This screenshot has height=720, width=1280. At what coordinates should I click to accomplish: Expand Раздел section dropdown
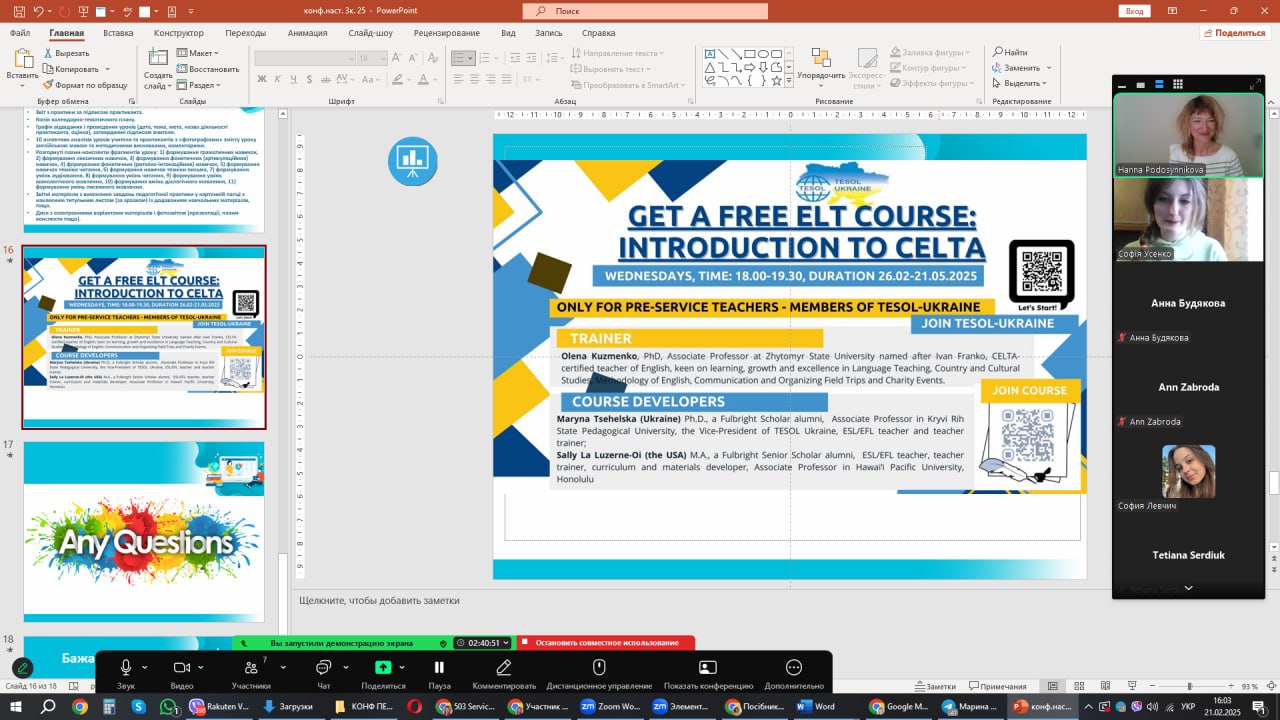199,85
